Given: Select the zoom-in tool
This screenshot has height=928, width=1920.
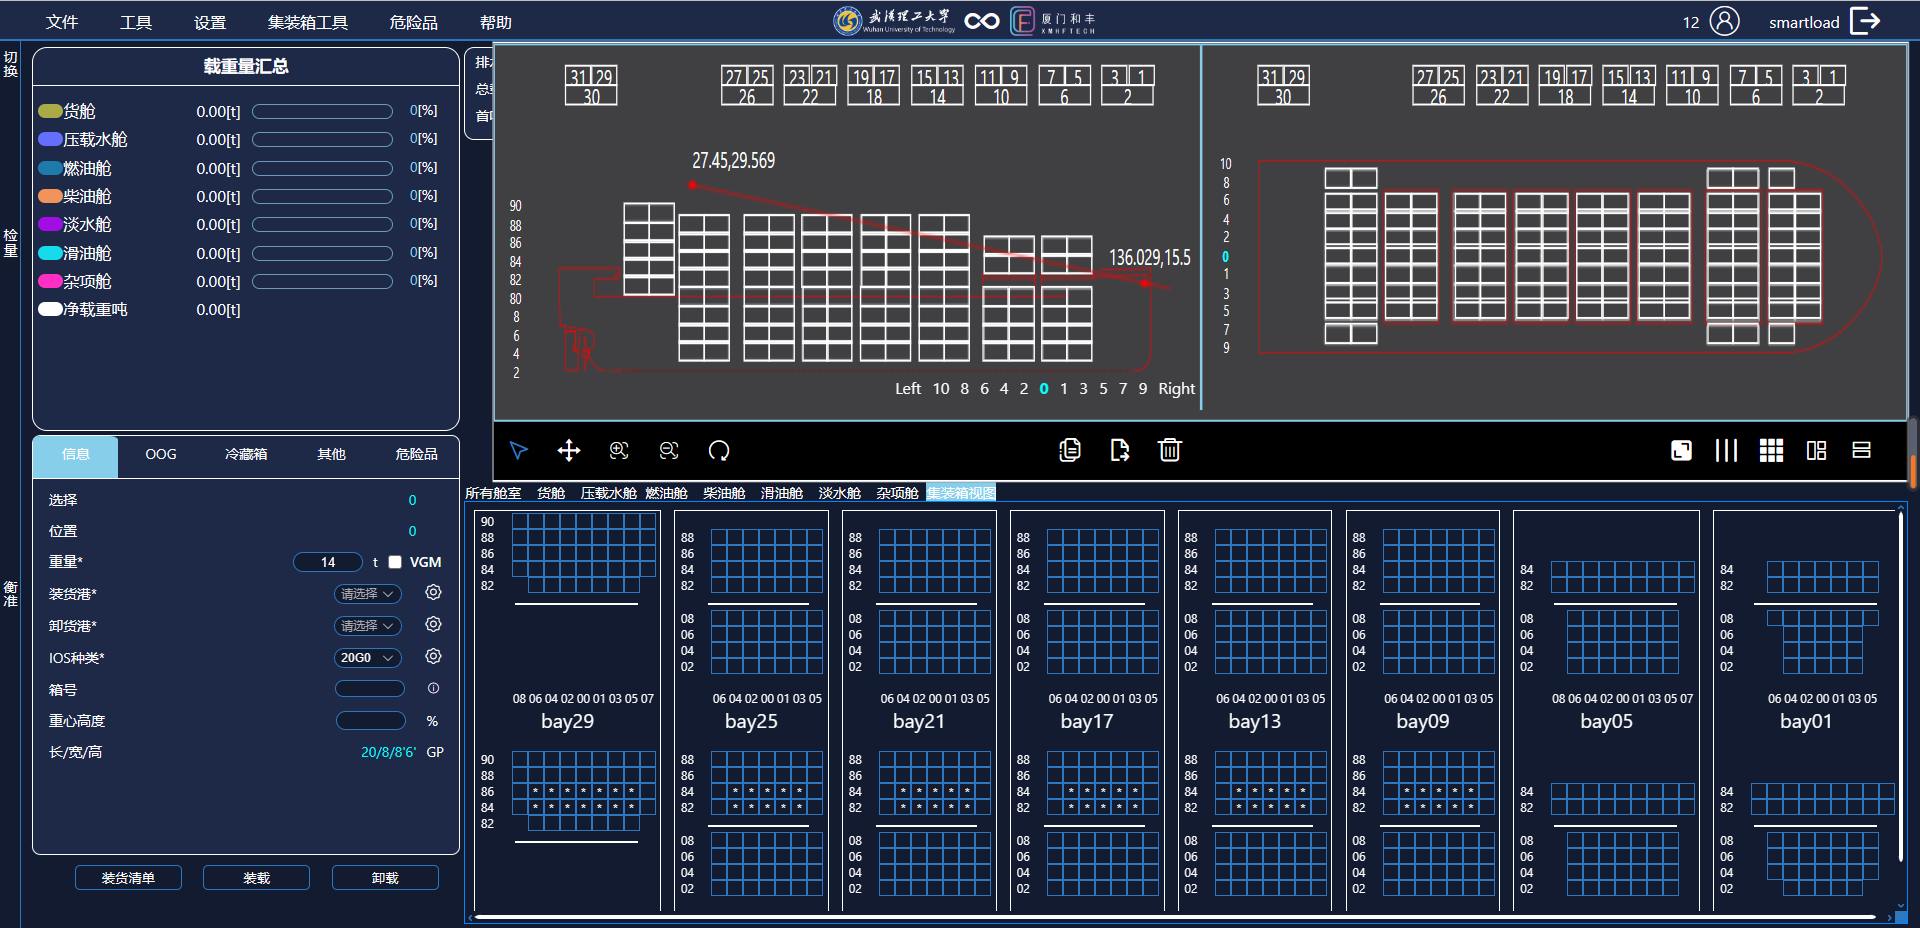Looking at the screenshot, I should click(x=618, y=451).
